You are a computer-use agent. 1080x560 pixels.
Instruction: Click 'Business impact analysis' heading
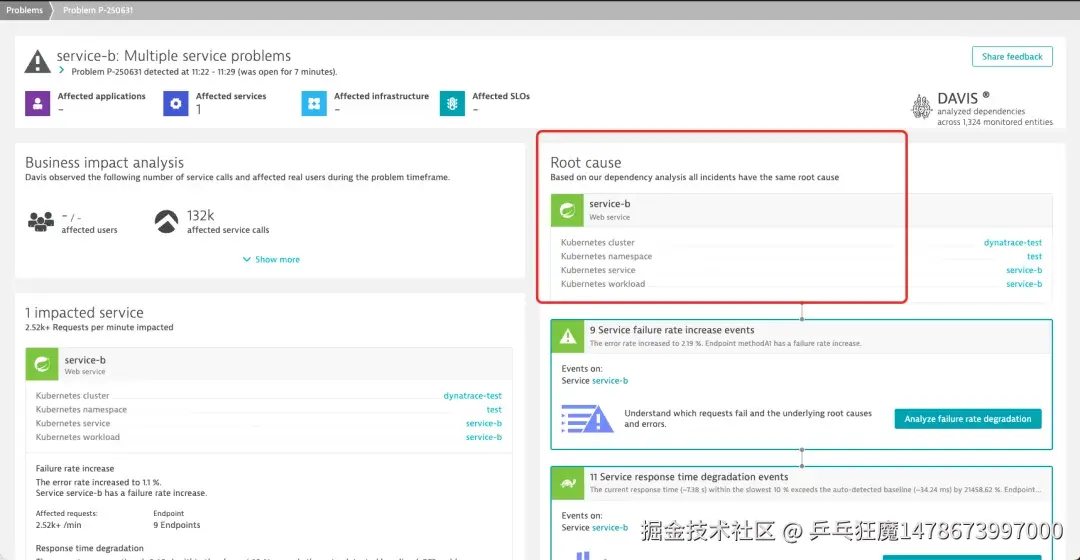(105, 163)
